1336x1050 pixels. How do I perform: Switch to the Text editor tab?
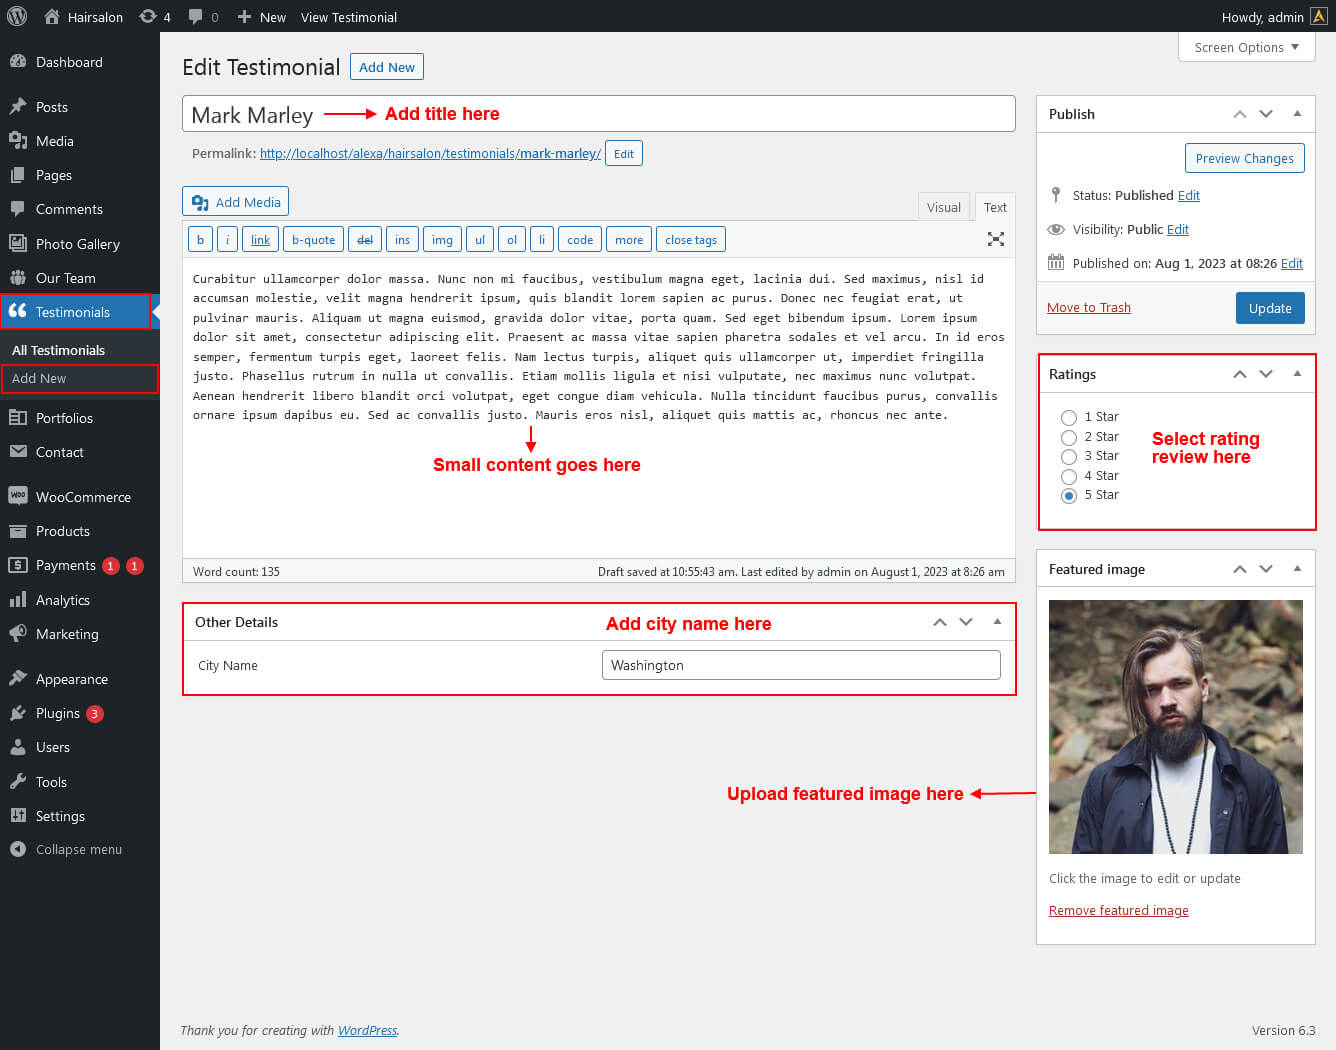coord(995,207)
